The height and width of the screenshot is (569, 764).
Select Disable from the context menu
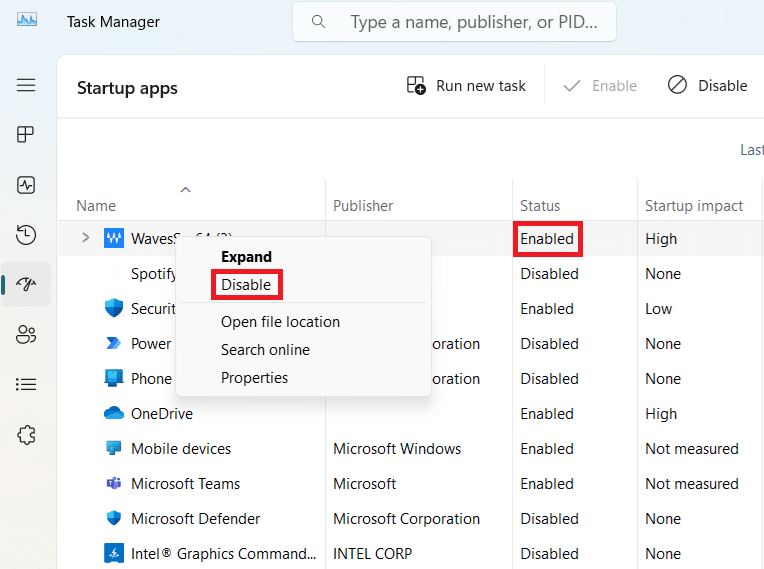point(246,285)
